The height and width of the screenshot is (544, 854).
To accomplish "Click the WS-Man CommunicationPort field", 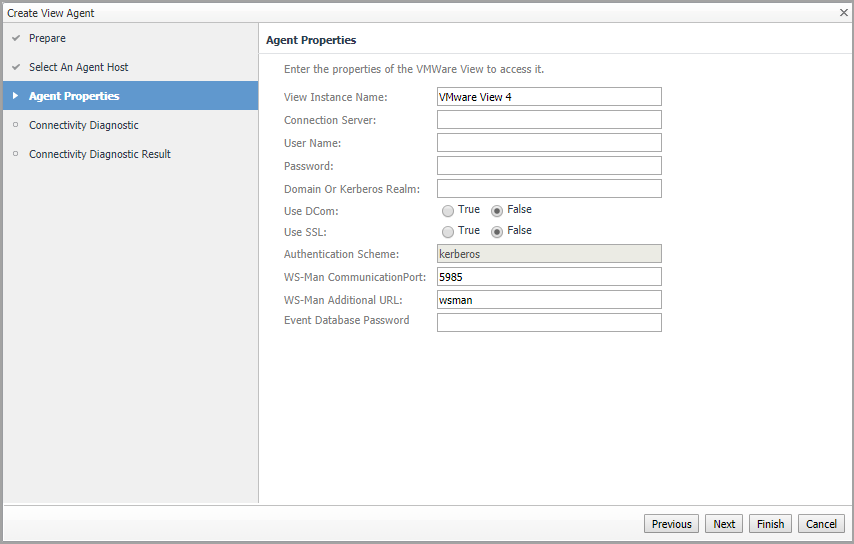I will (x=549, y=277).
